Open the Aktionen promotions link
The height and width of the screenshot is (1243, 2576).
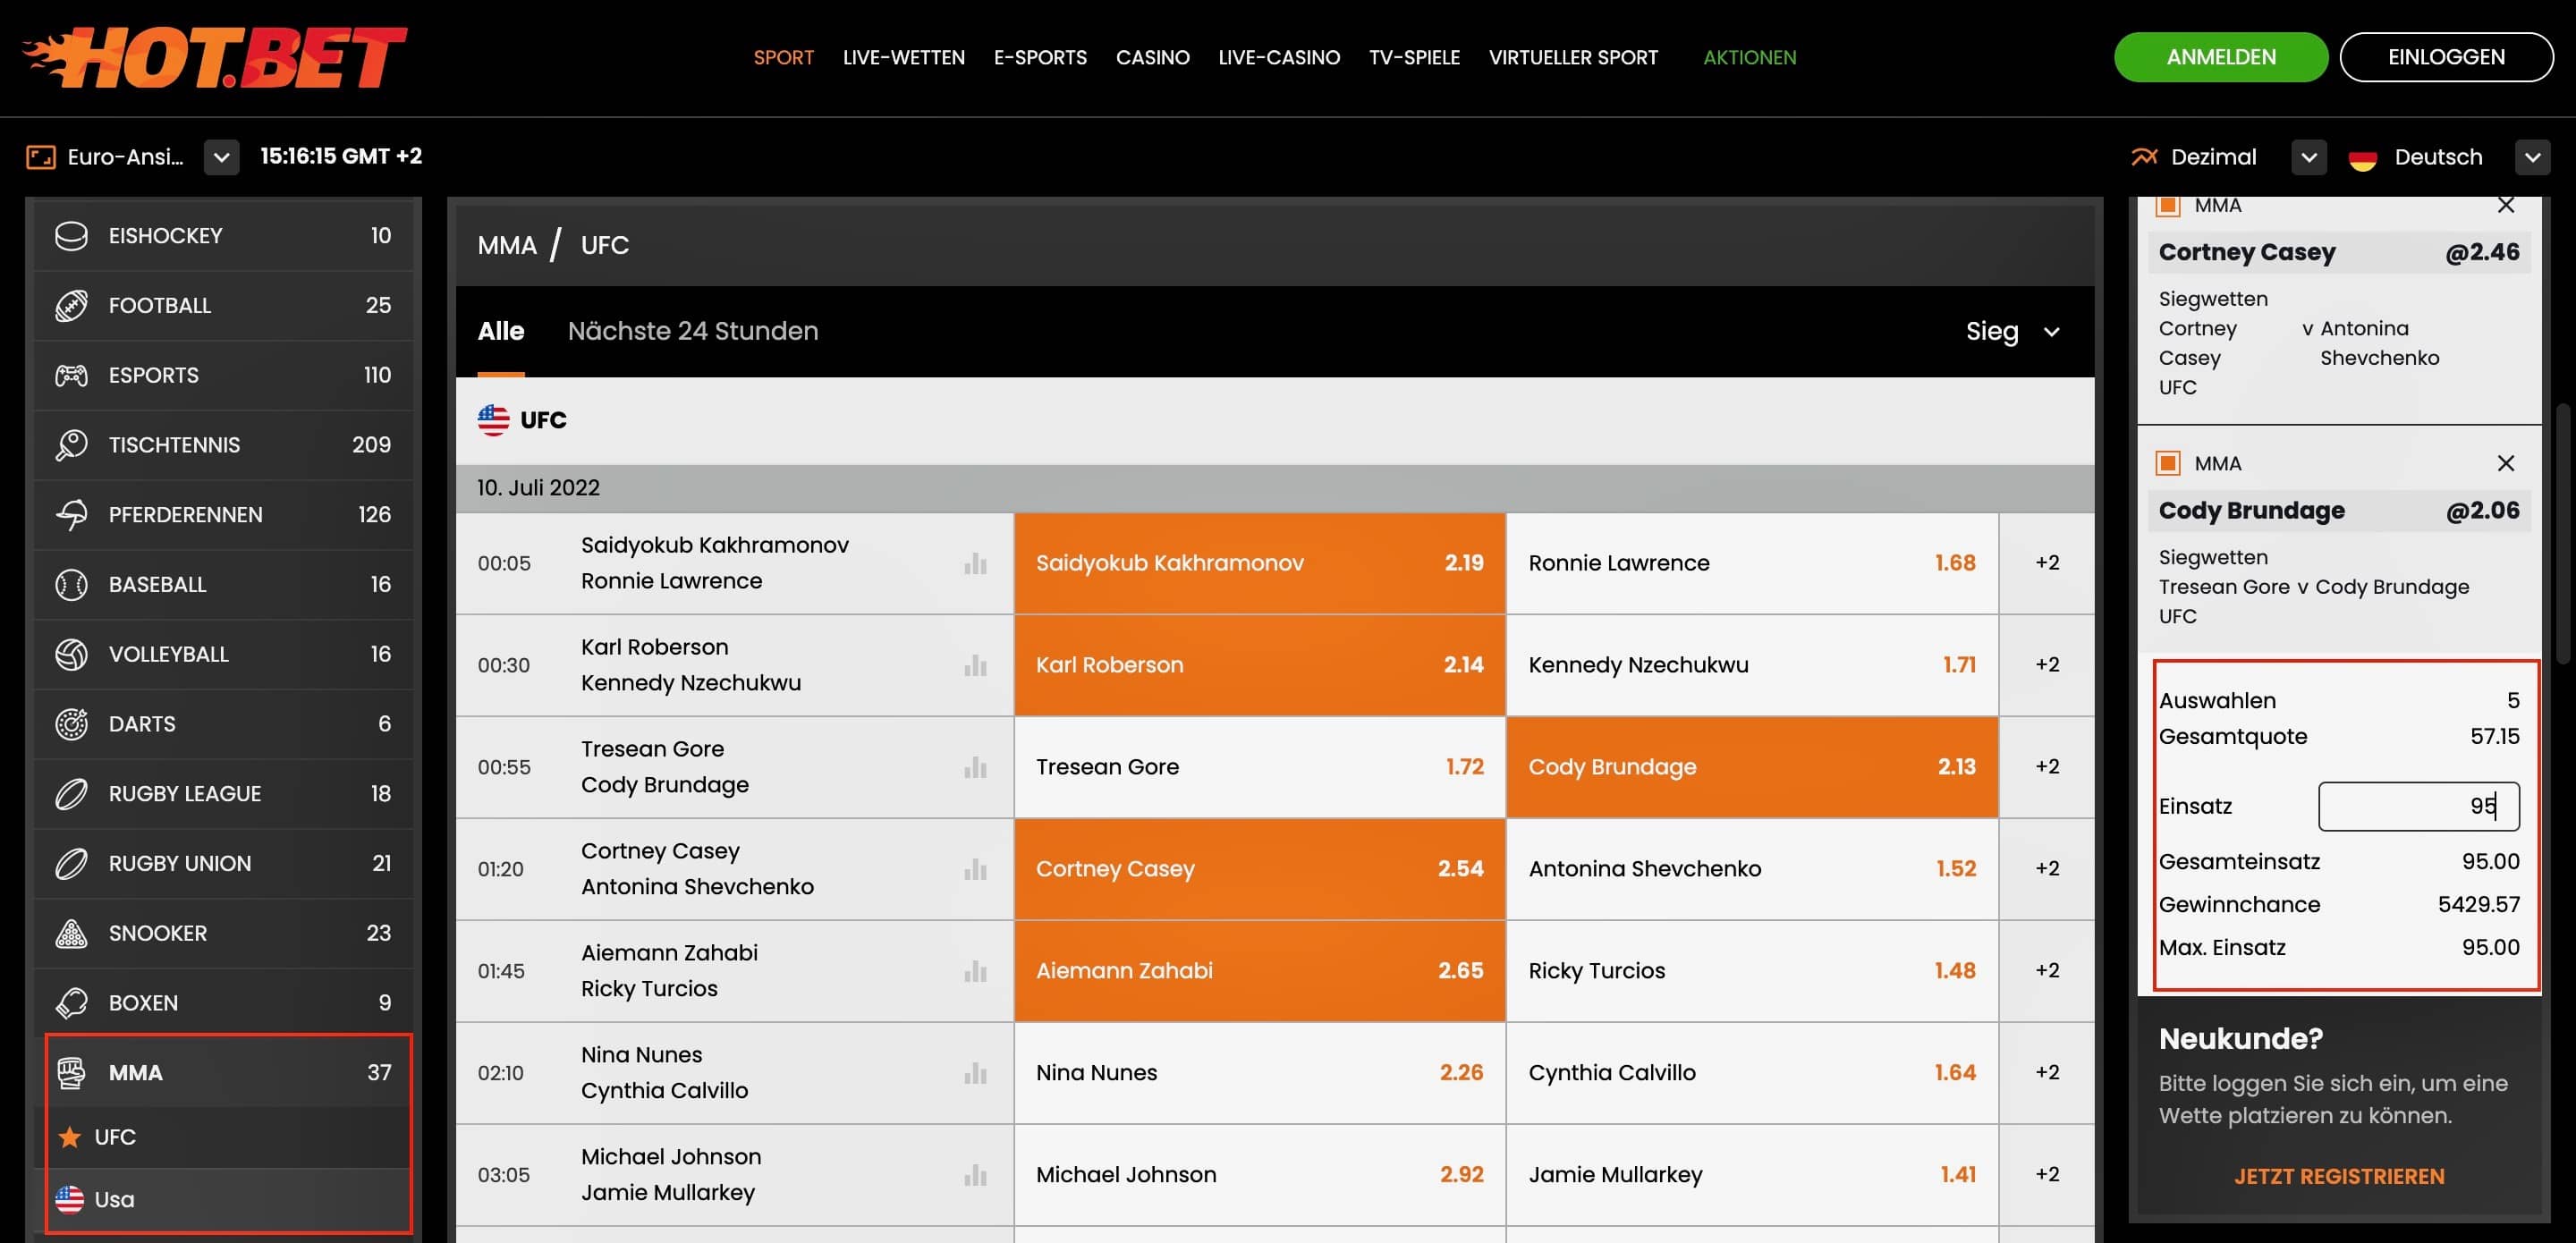(x=1749, y=57)
